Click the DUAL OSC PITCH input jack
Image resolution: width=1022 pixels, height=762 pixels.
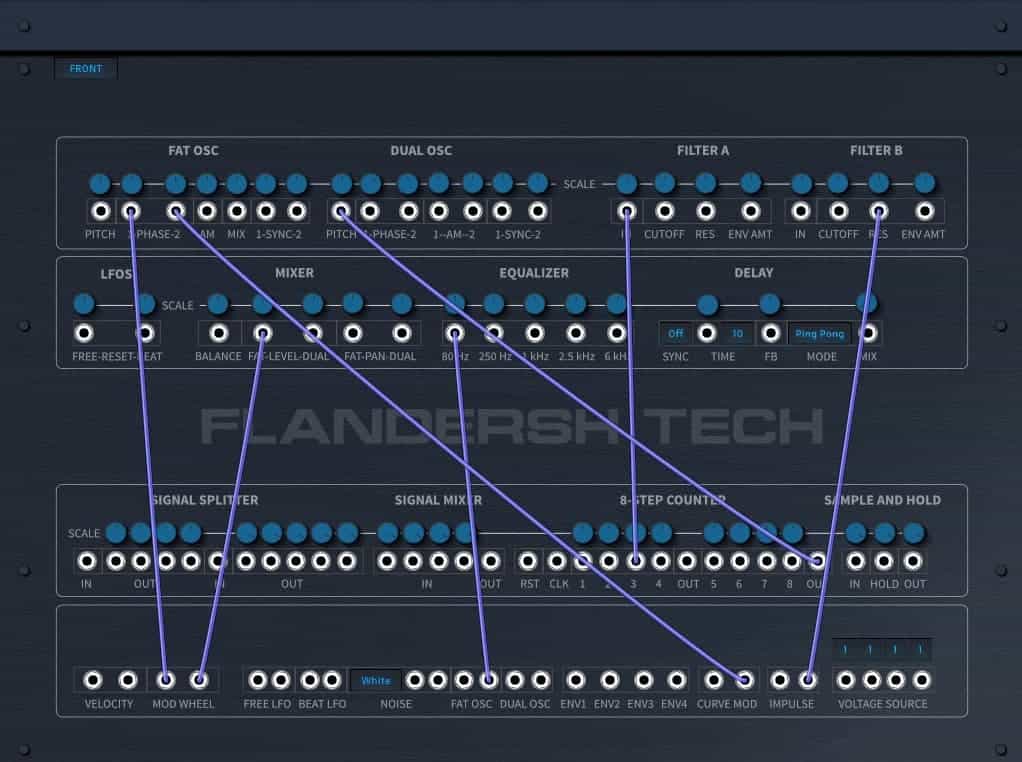coord(341,211)
